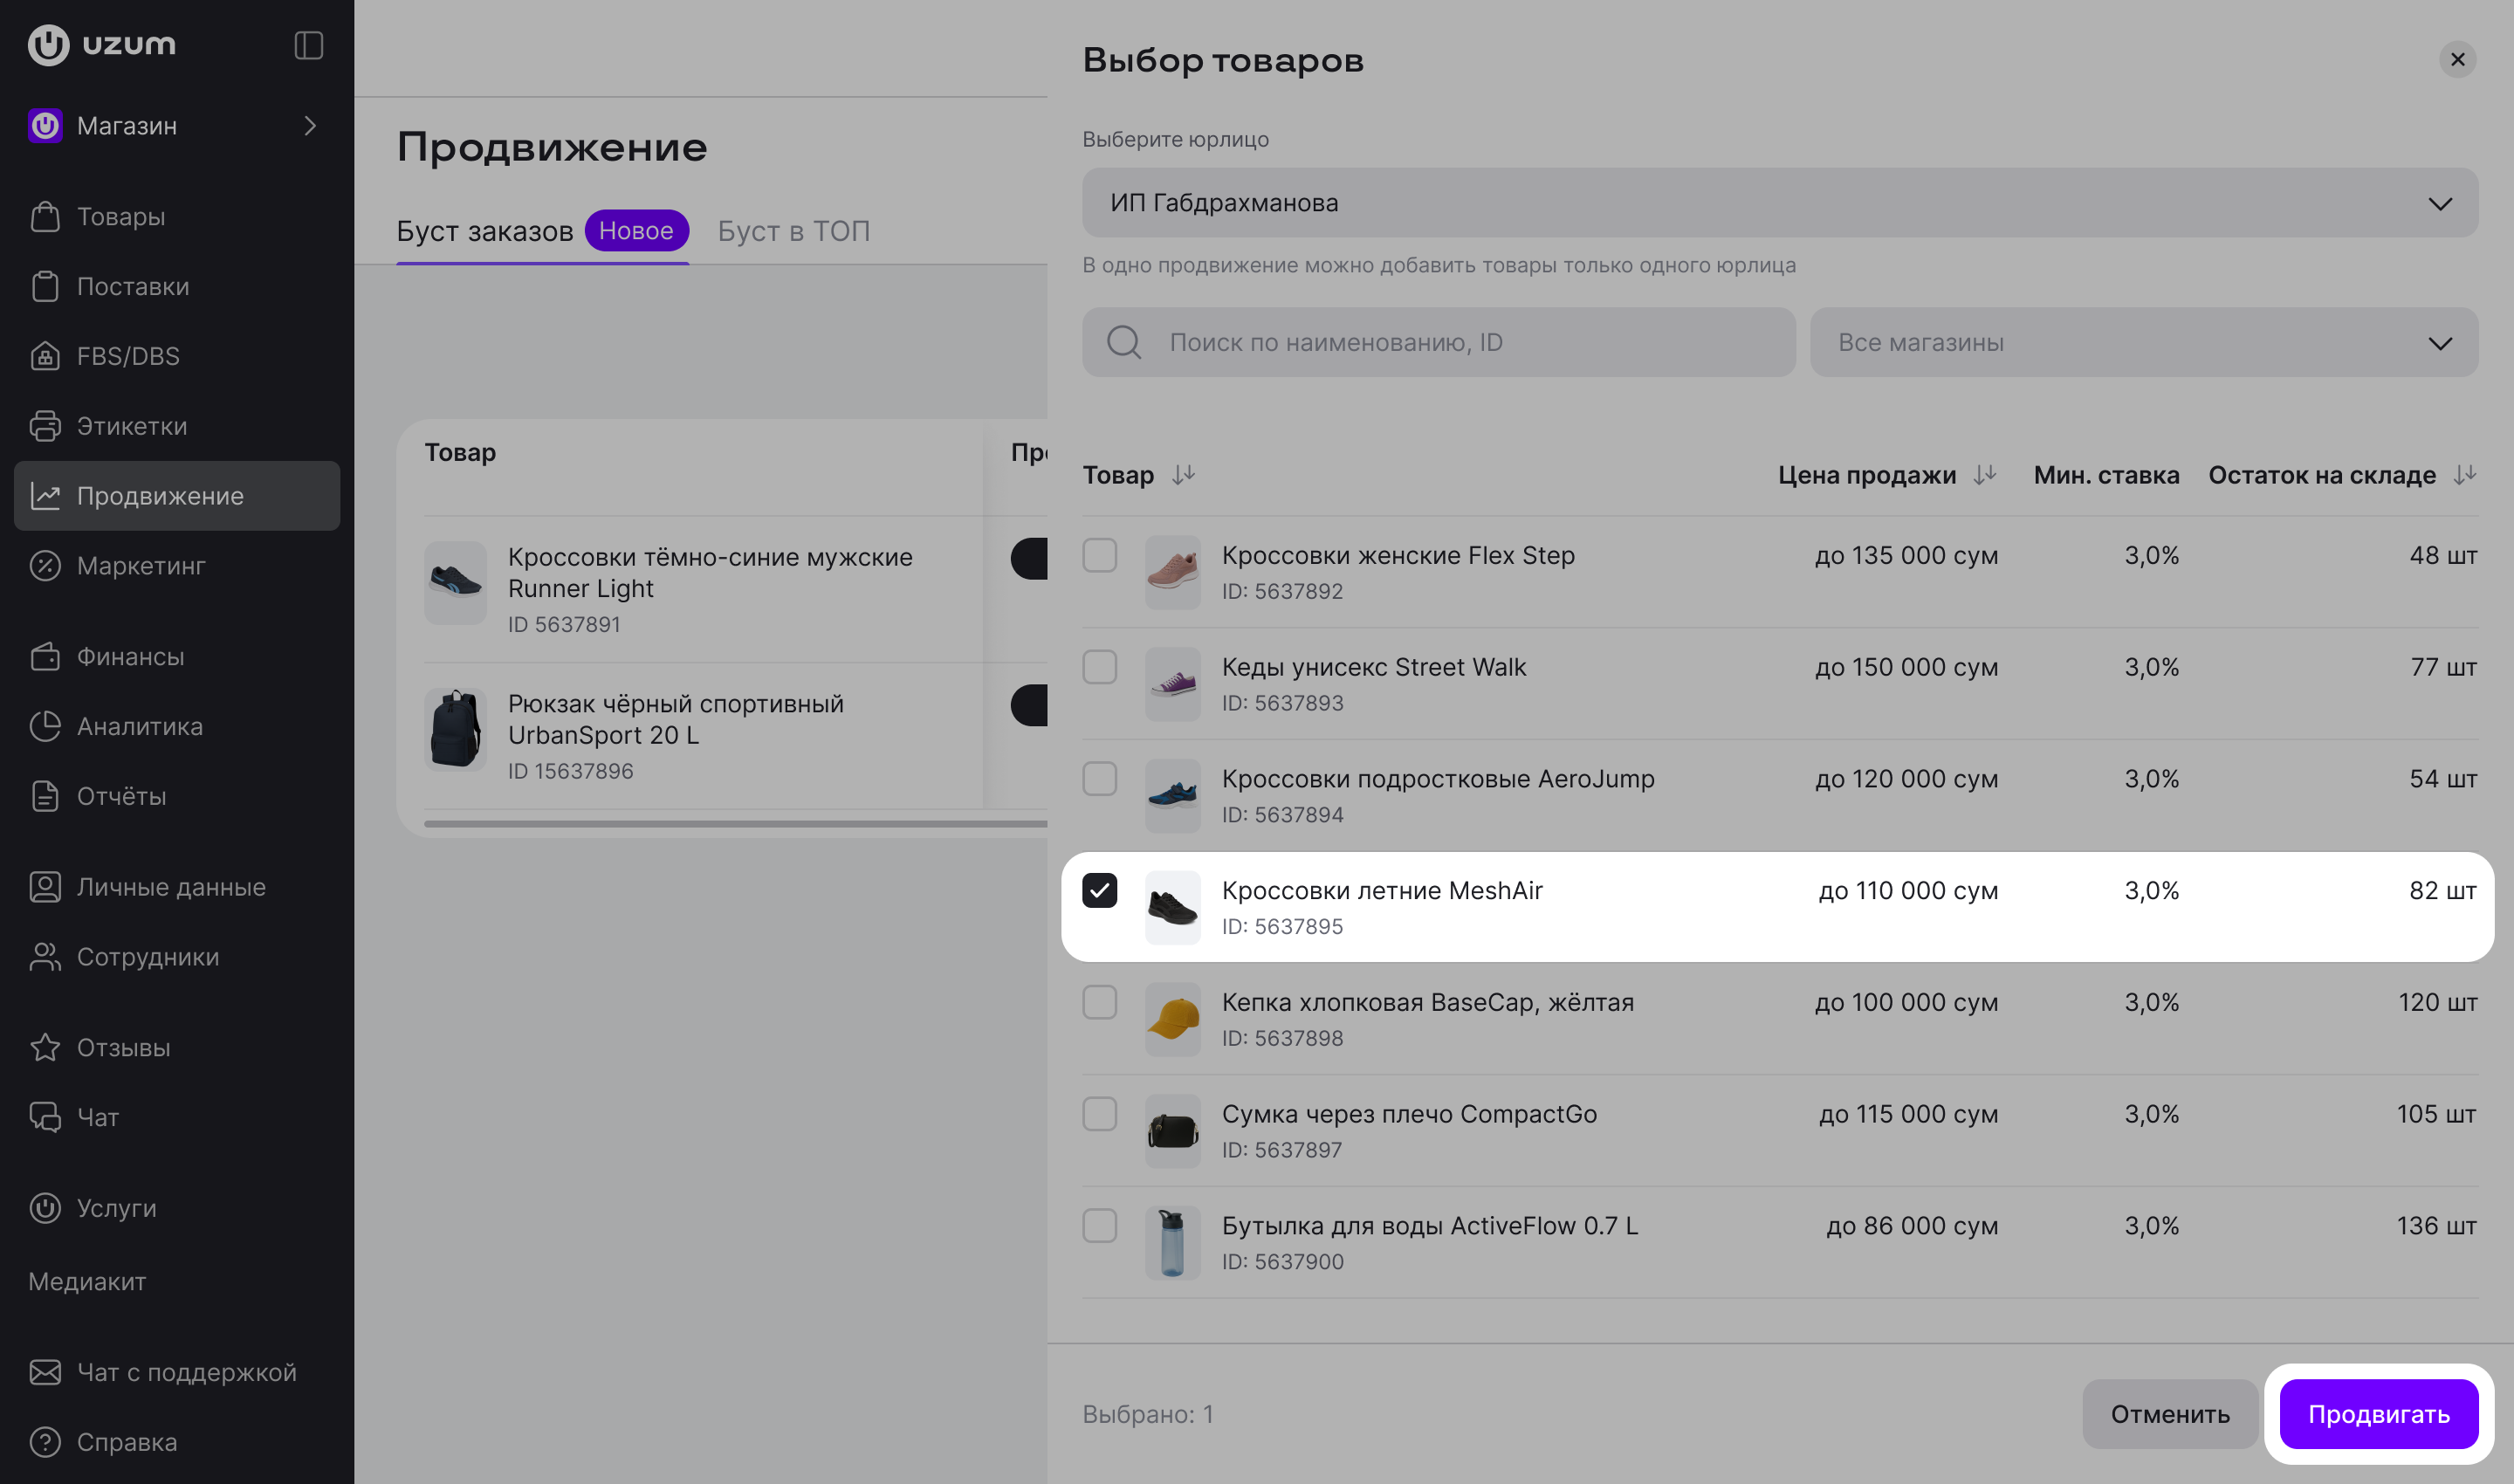The width and height of the screenshot is (2514, 1484).
Task: Open Отзывы page
Action: point(177,1048)
